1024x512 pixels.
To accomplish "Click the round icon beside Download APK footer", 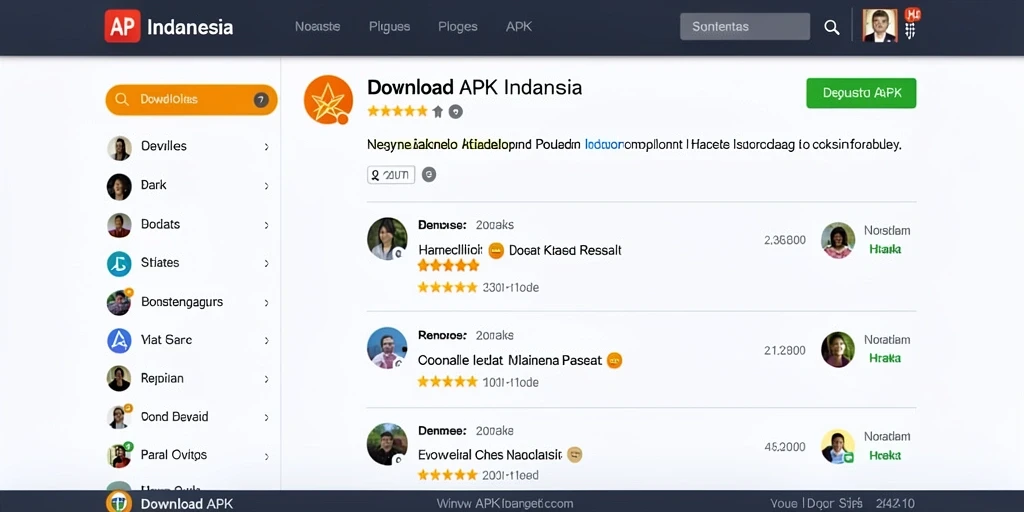I will (x=119, y=502).
